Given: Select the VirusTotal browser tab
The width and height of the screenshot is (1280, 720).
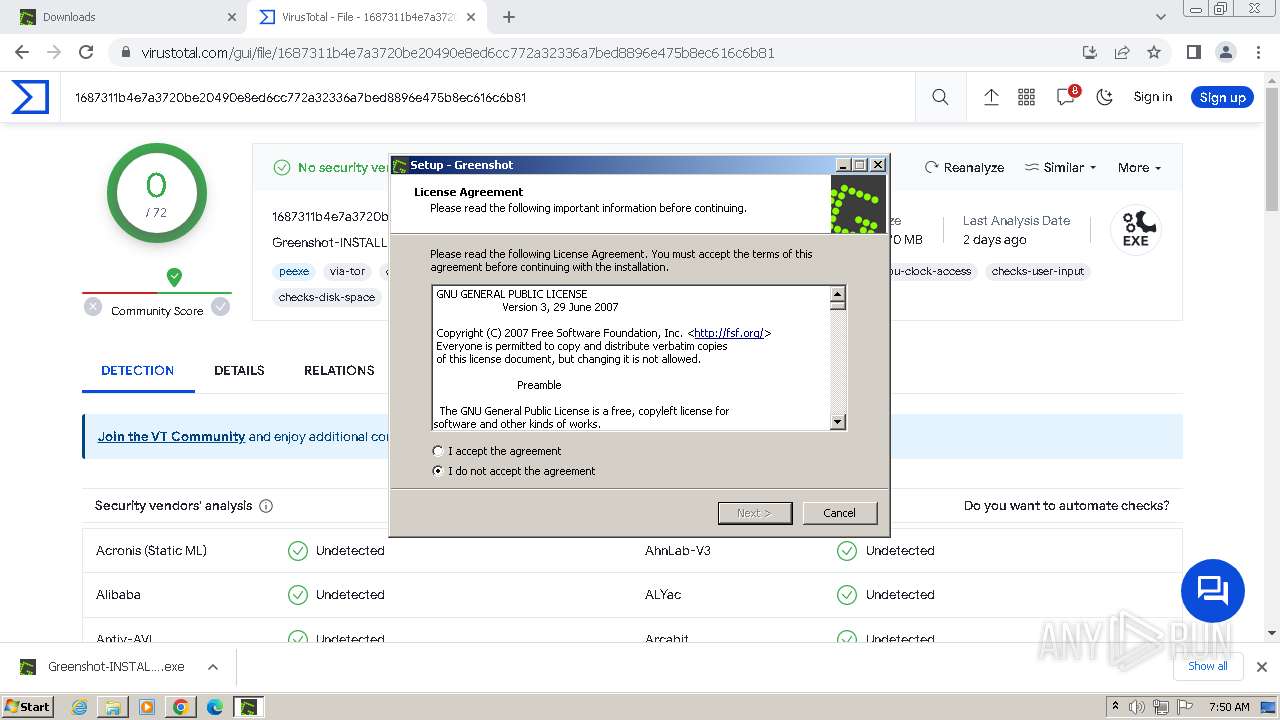Looking at the screenshot, I should 368,17.
